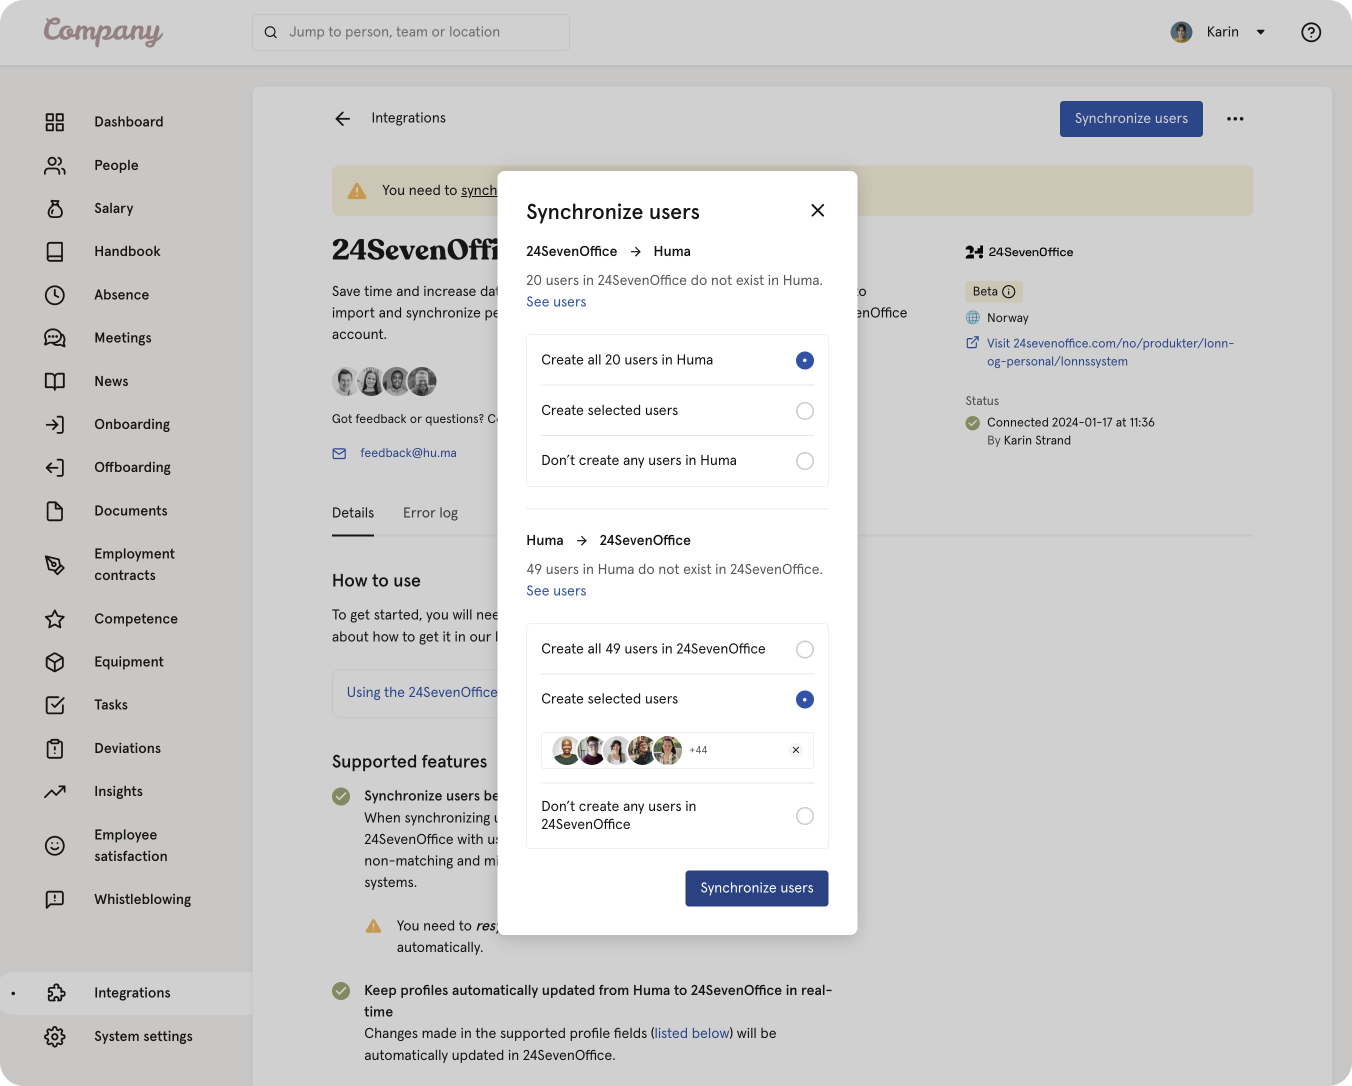Open Integrations in the sidebar
The width and height of the screenshot is (1352, 1086).
coord(126,993)
